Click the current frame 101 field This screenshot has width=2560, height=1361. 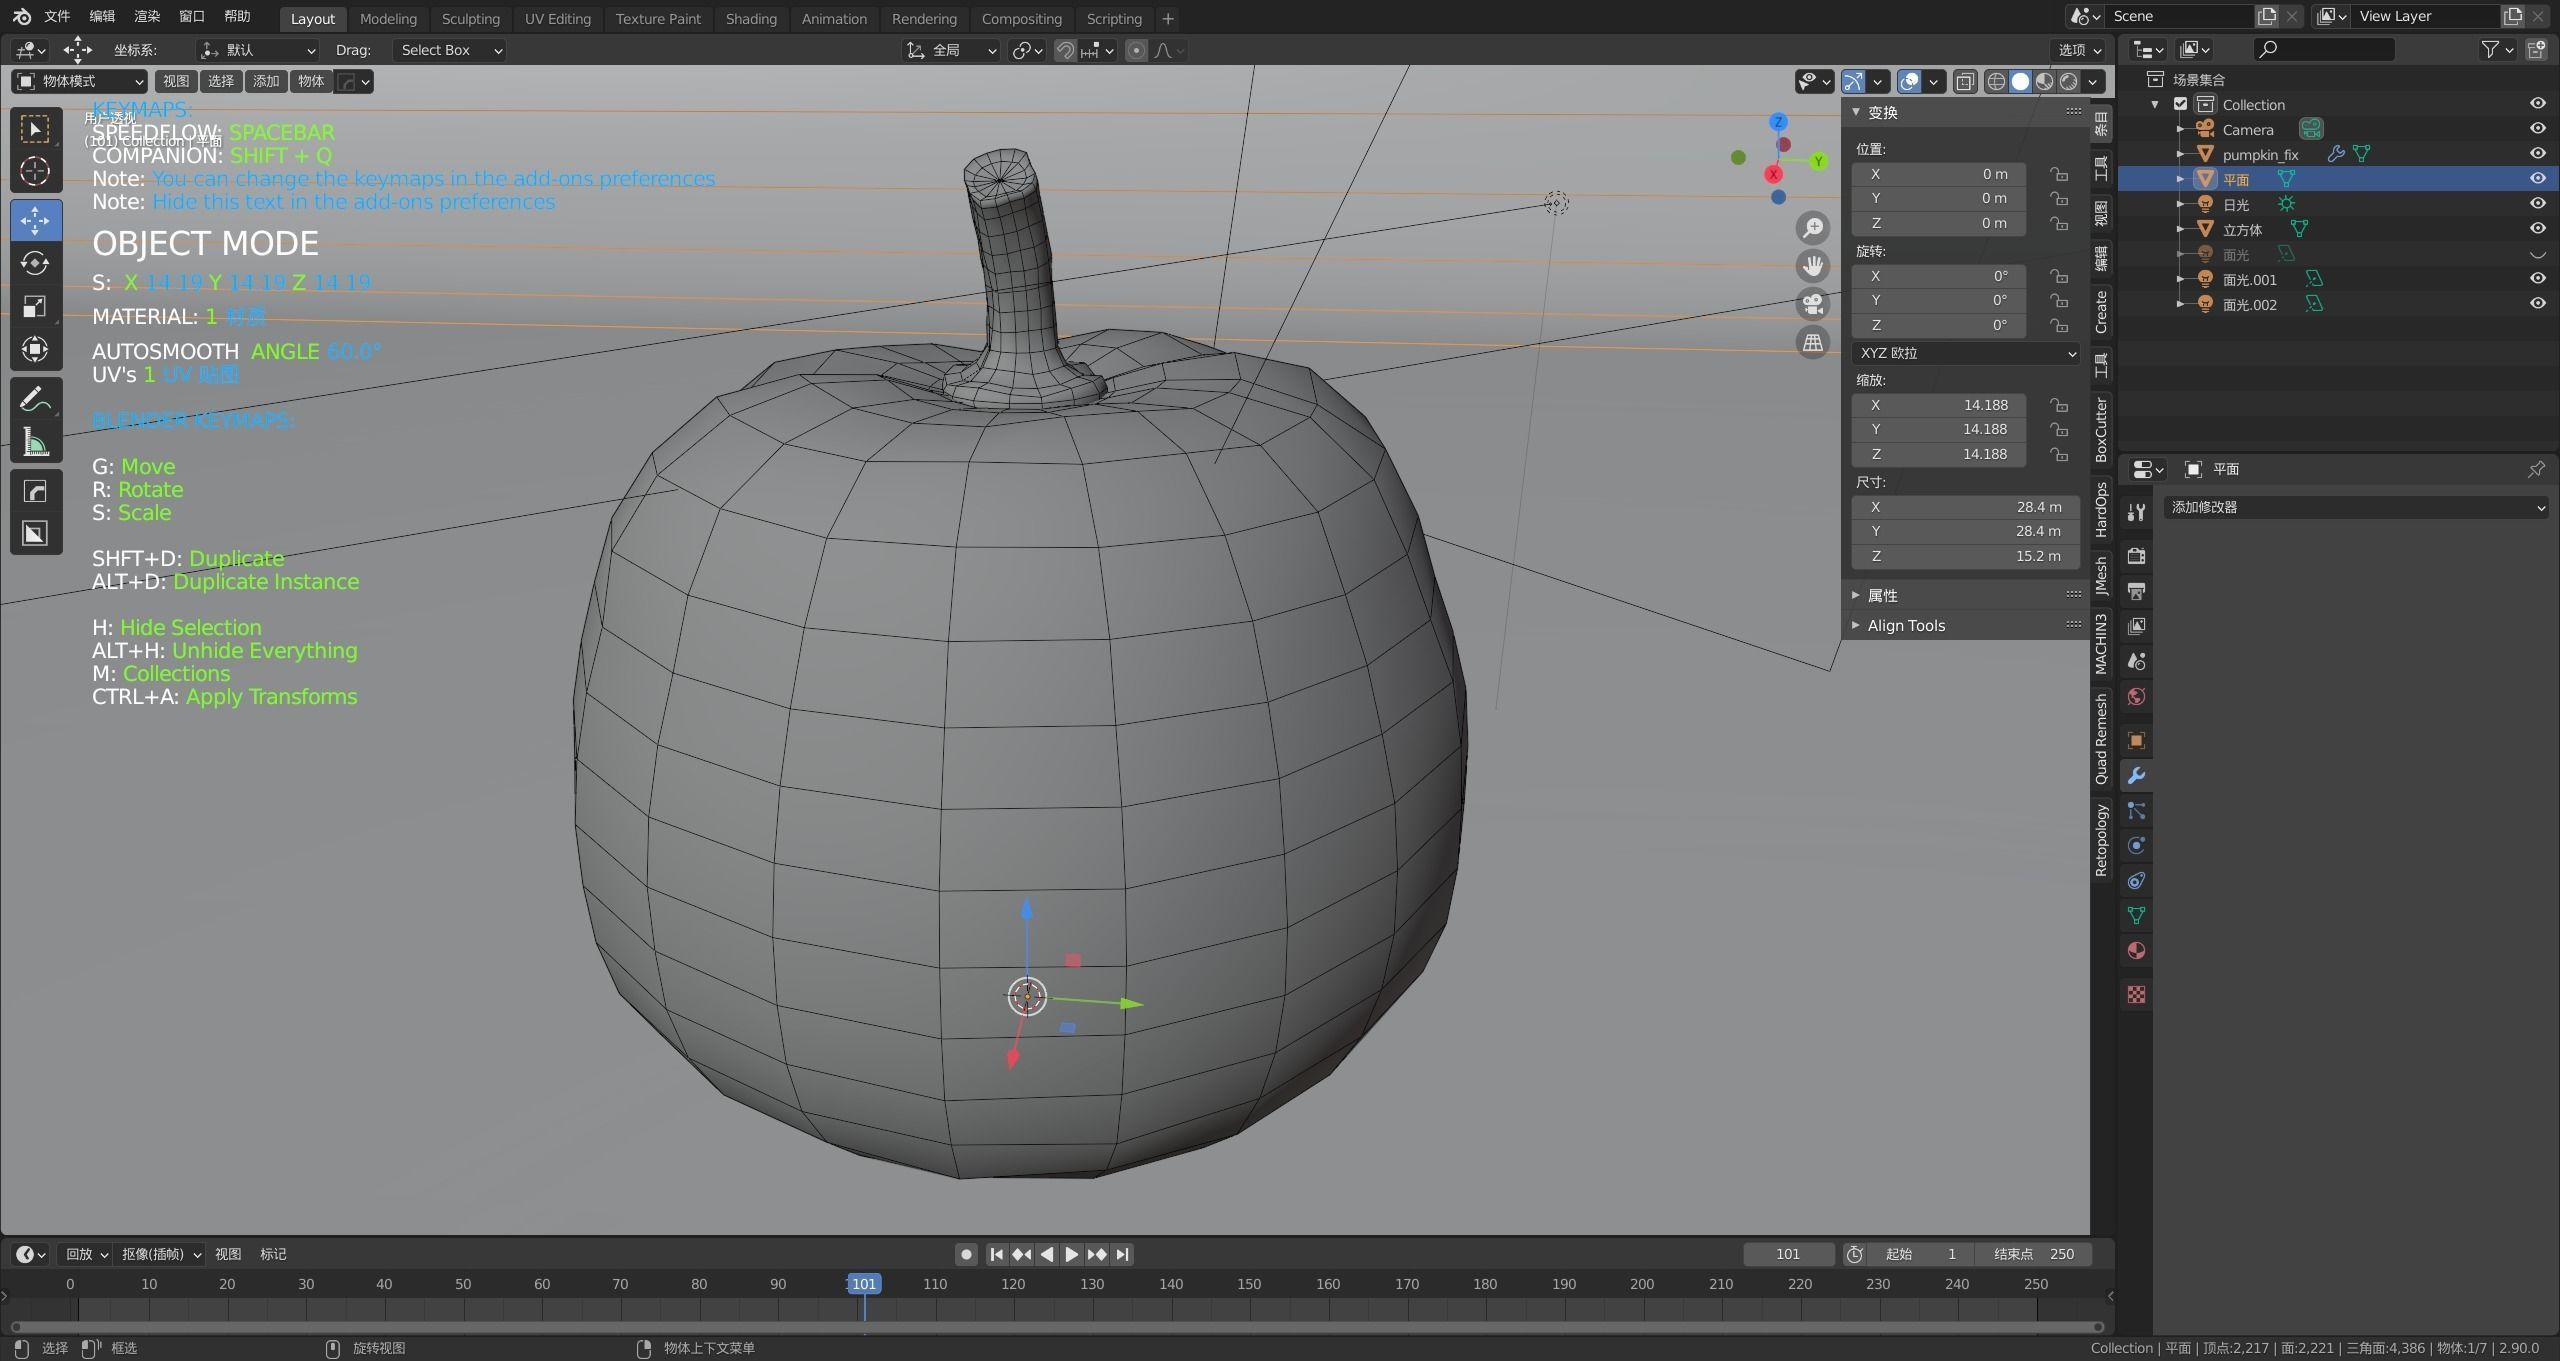(x=1788, y=1254)
